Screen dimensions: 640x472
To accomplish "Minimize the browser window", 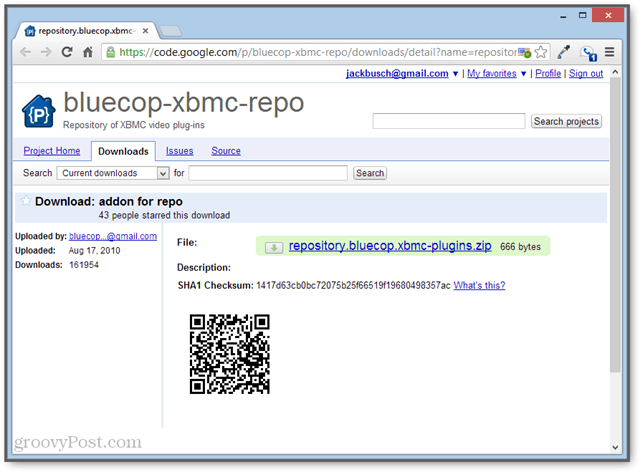I will 563,16.
